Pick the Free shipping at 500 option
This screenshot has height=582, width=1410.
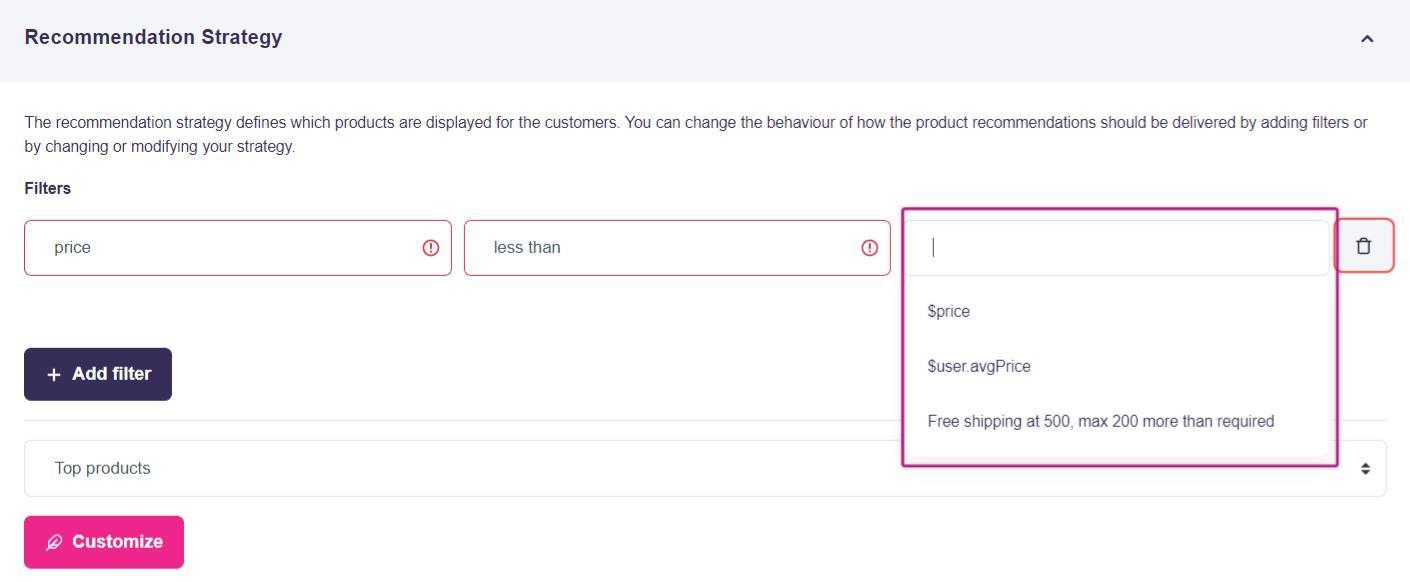1100,421
